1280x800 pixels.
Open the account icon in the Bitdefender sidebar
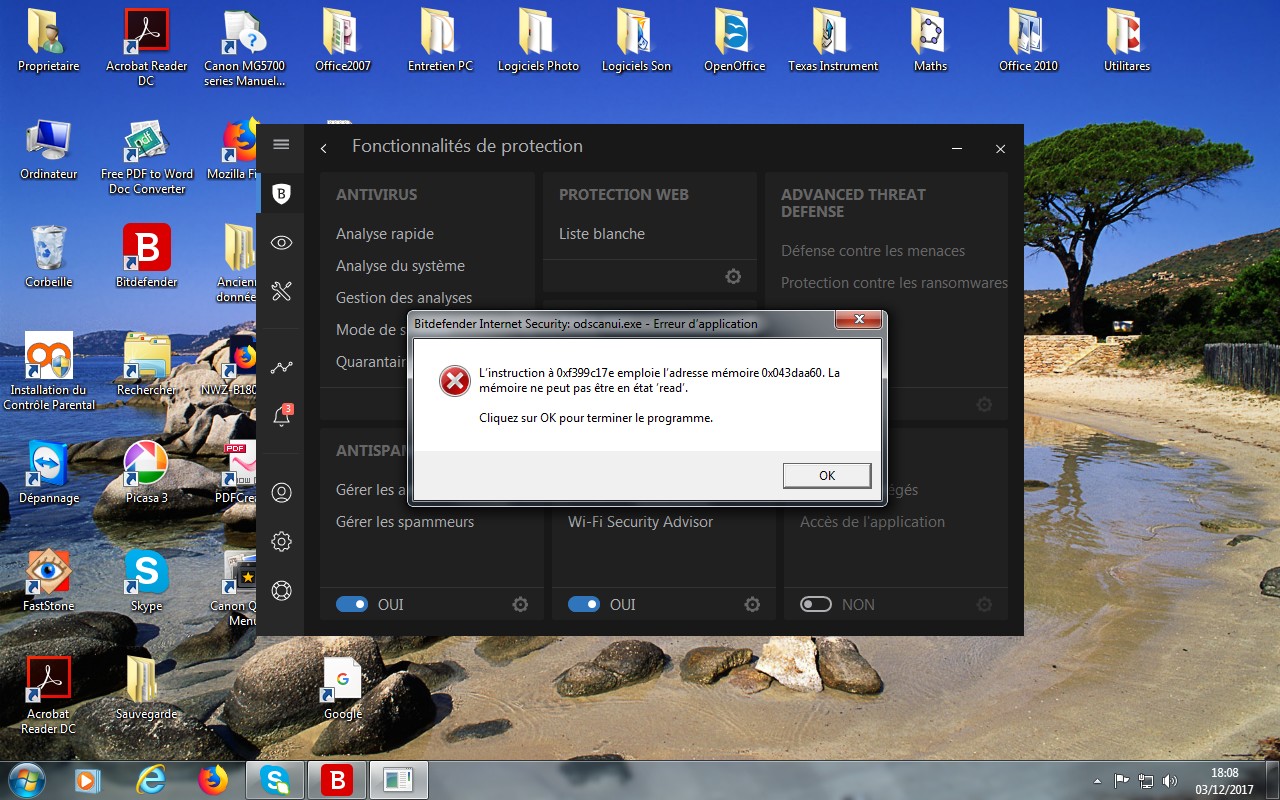pyautogui.click(x=282, y=492)
